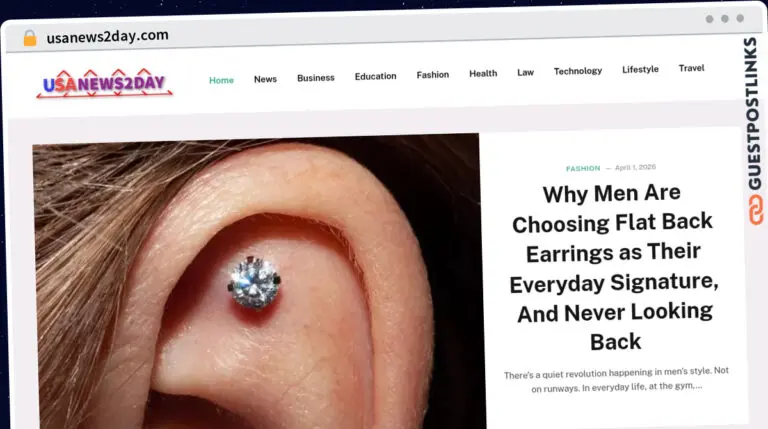Click the last gray window dot
768x429 pixels.
tap(740, 18)
